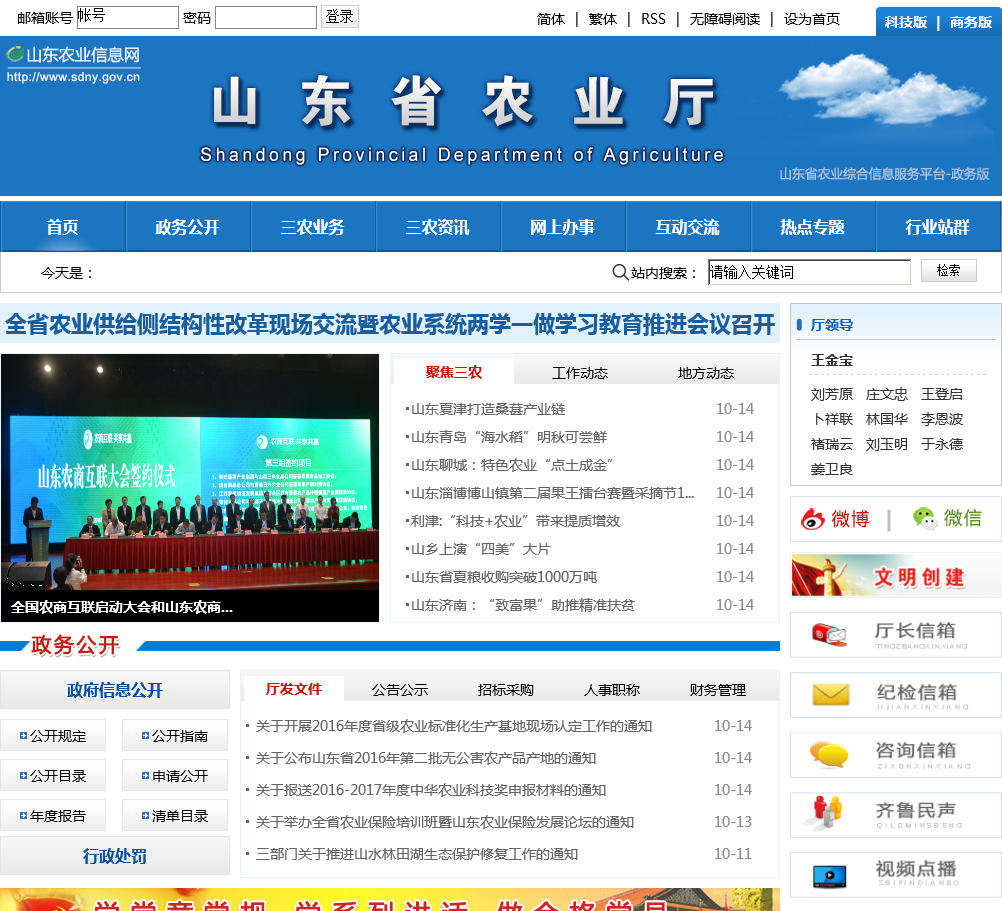This screenshot has height=911, width=1002.
Task: Open article 山乡上演"四美"大片
Action: coord(480,549)
